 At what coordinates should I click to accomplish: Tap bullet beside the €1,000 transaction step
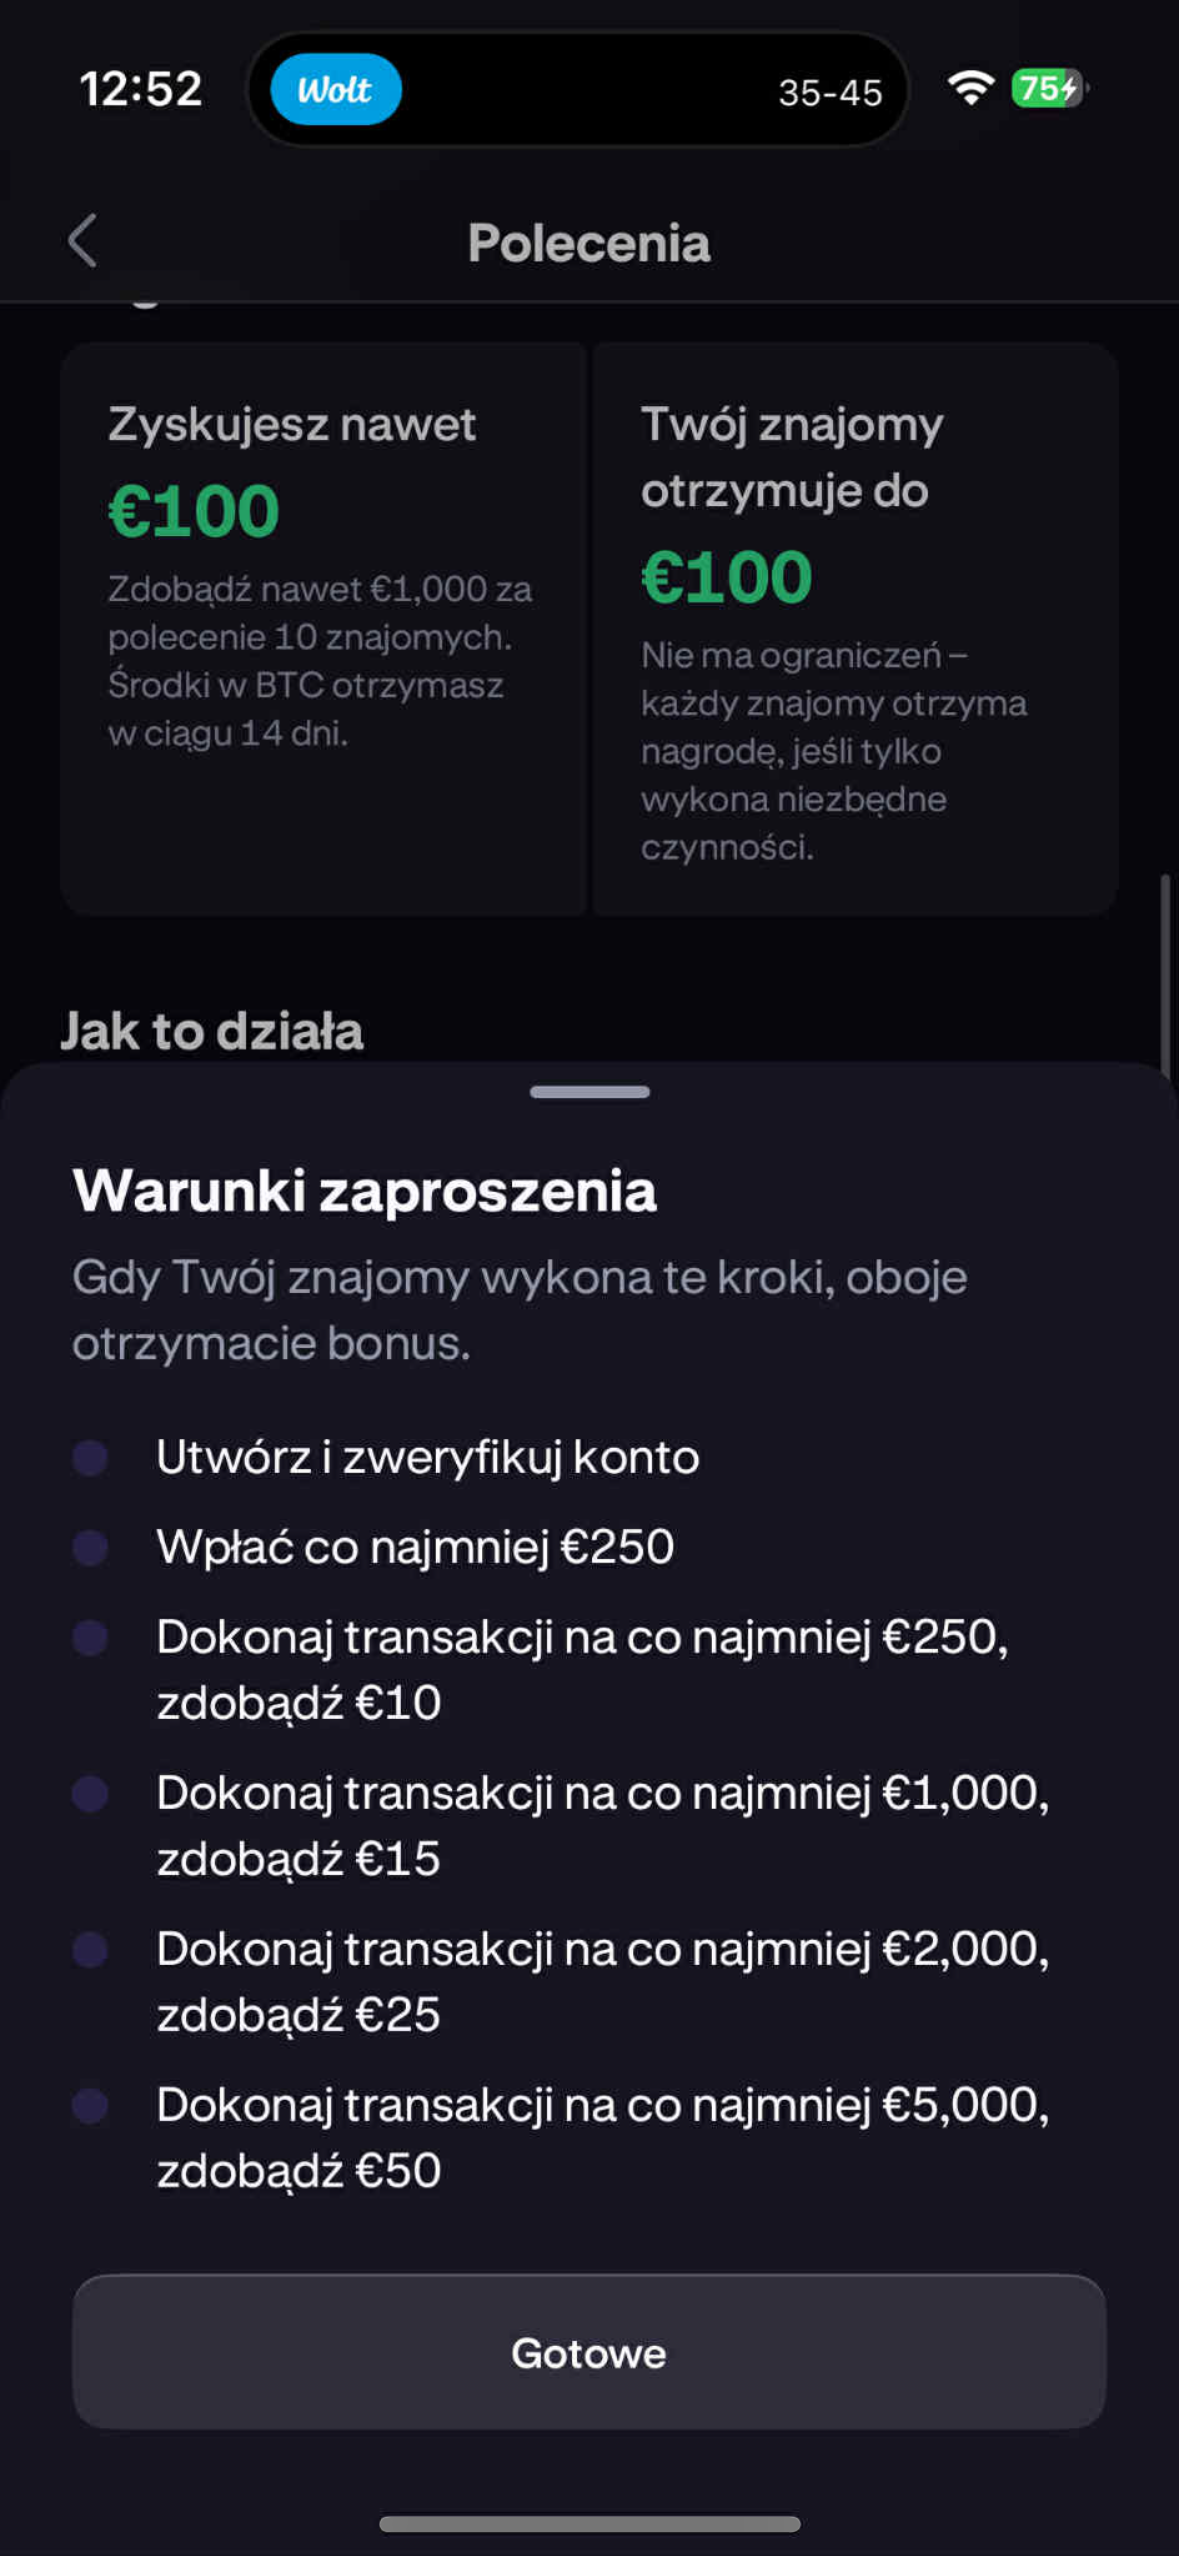91,1793
